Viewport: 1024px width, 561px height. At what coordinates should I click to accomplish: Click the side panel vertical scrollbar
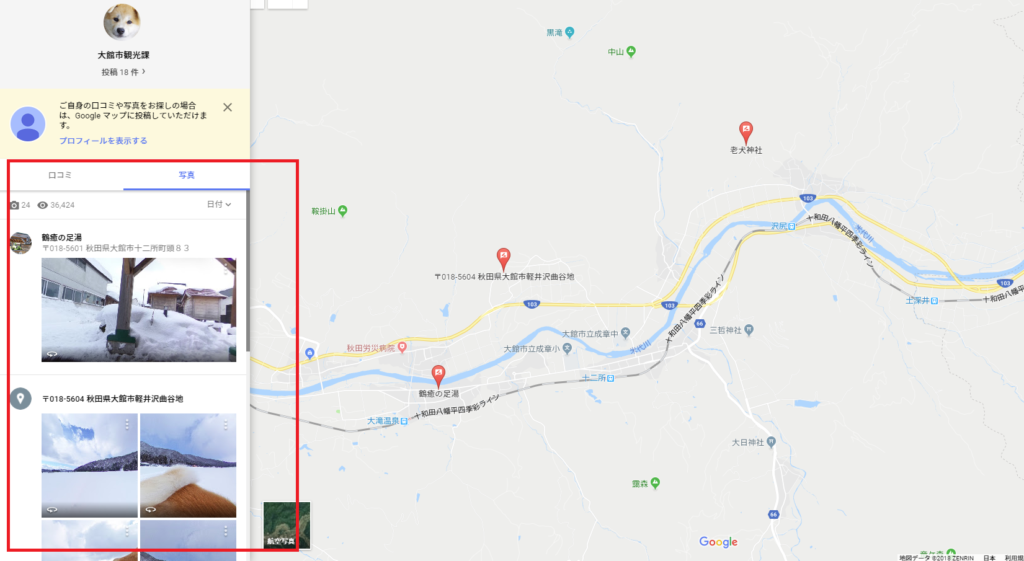coord(248,271)
